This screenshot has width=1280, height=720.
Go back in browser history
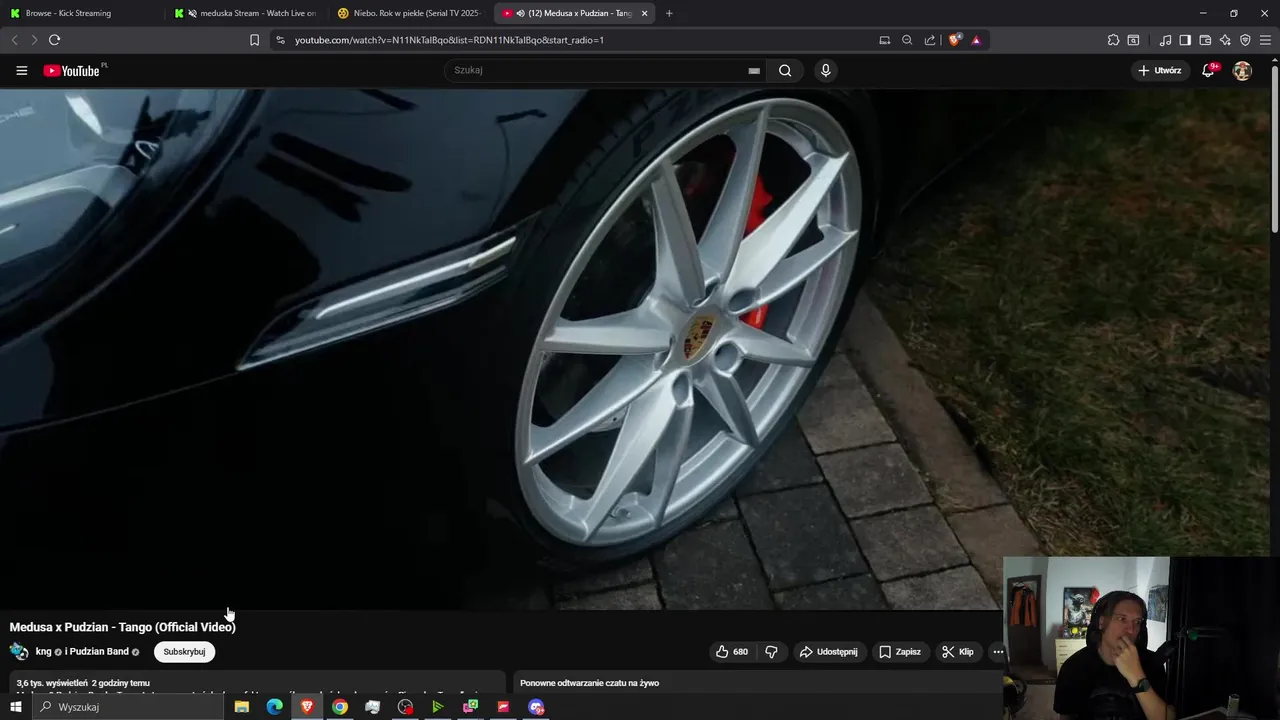[14, 40]
